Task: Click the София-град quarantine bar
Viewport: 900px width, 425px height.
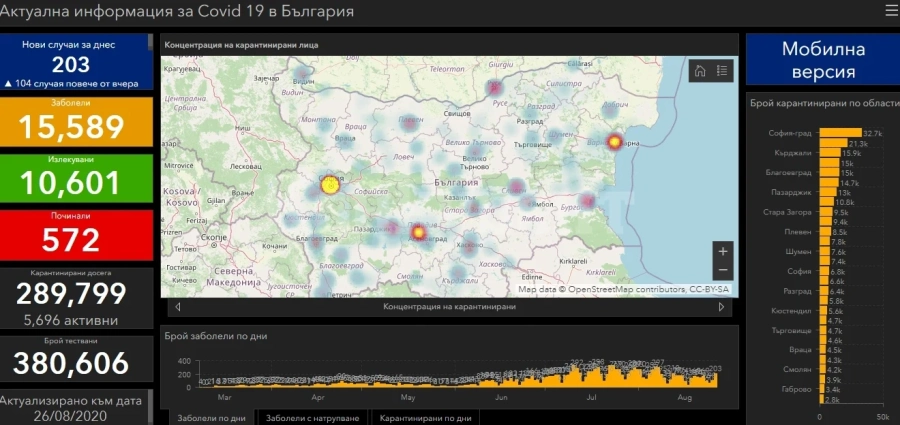Action: pyautogui.click(x=840, y=133)
